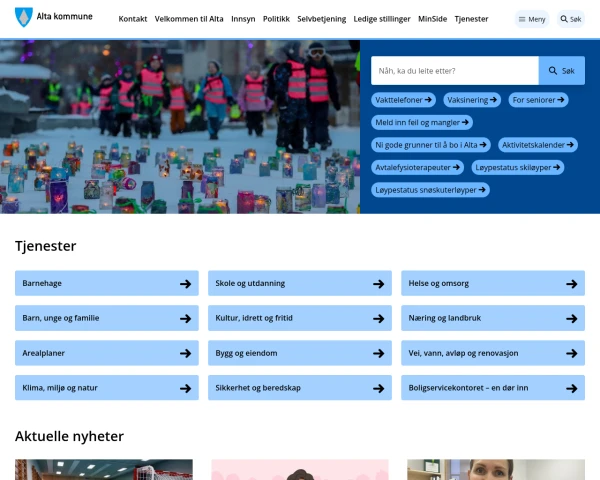This screenshot has height=480, width=600.
Task: Click arrow icon on Helse og omsorg
Action: pyautogui.click(x=571, y=284)
